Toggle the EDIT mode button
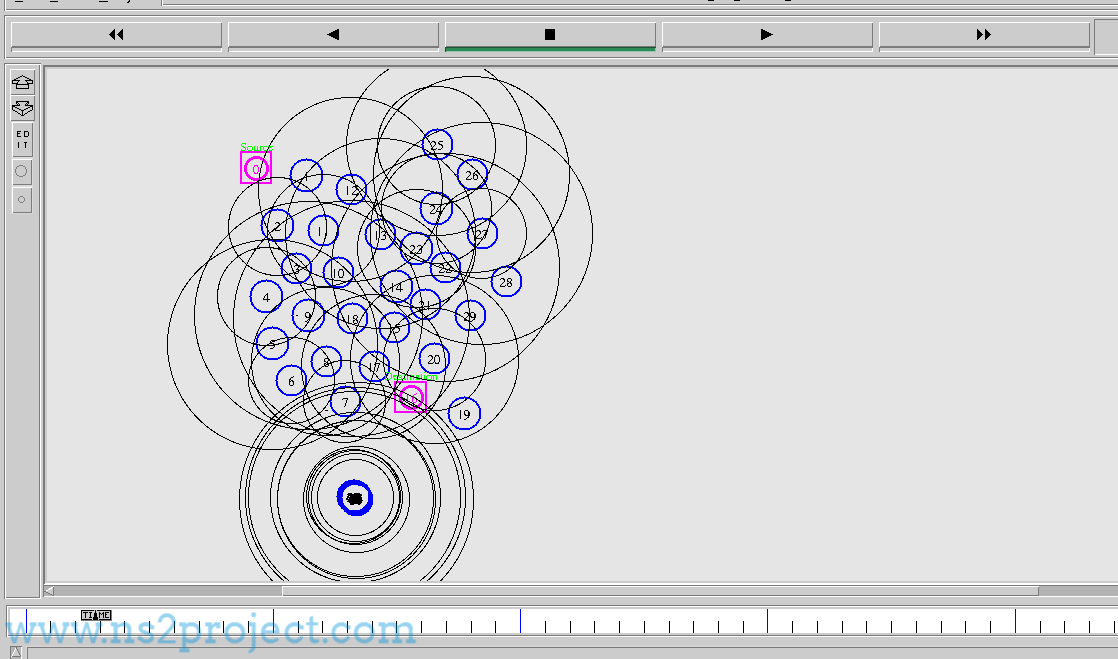 (x=22, y=140)
